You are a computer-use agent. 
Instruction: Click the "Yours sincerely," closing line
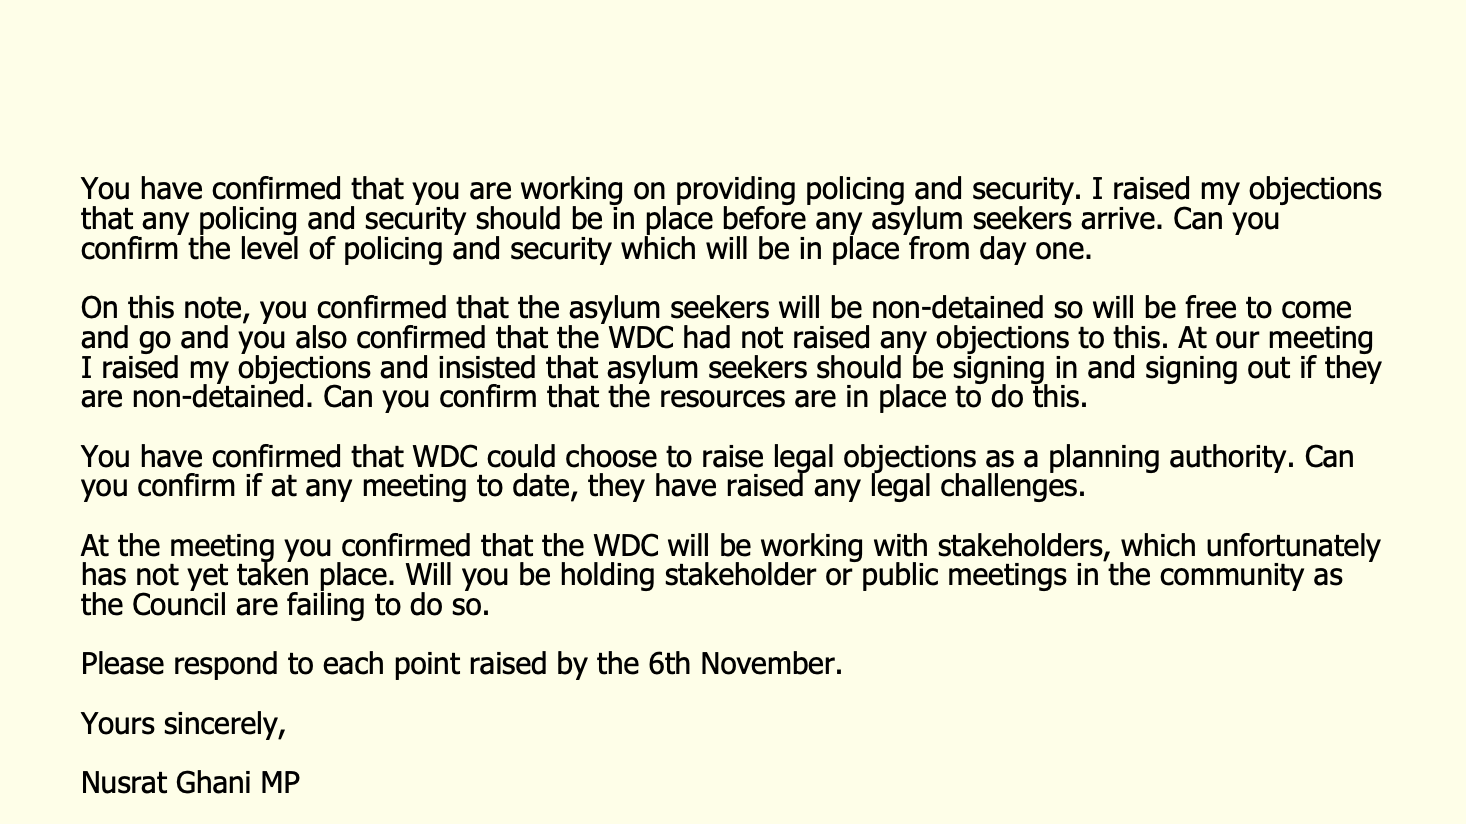tap(183, 723)
